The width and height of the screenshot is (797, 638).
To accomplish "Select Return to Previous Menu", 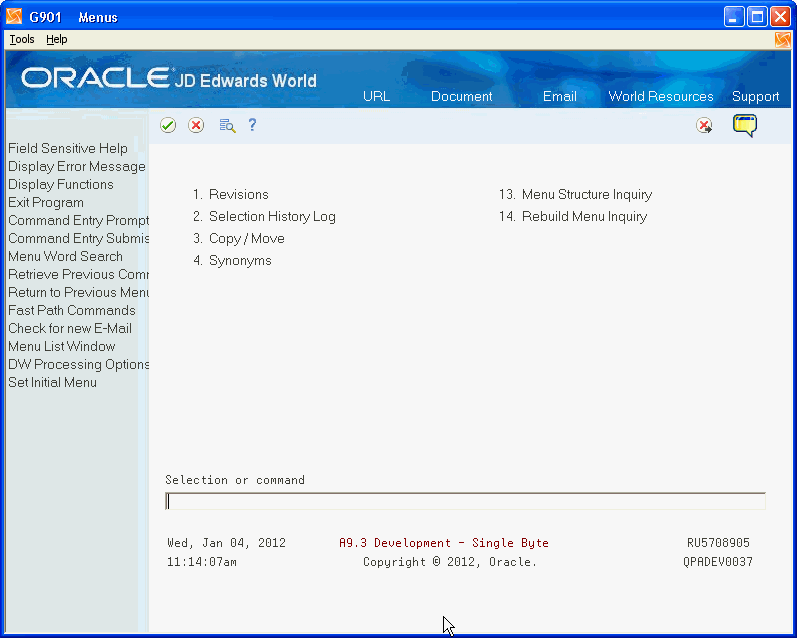I will (78, 292).
